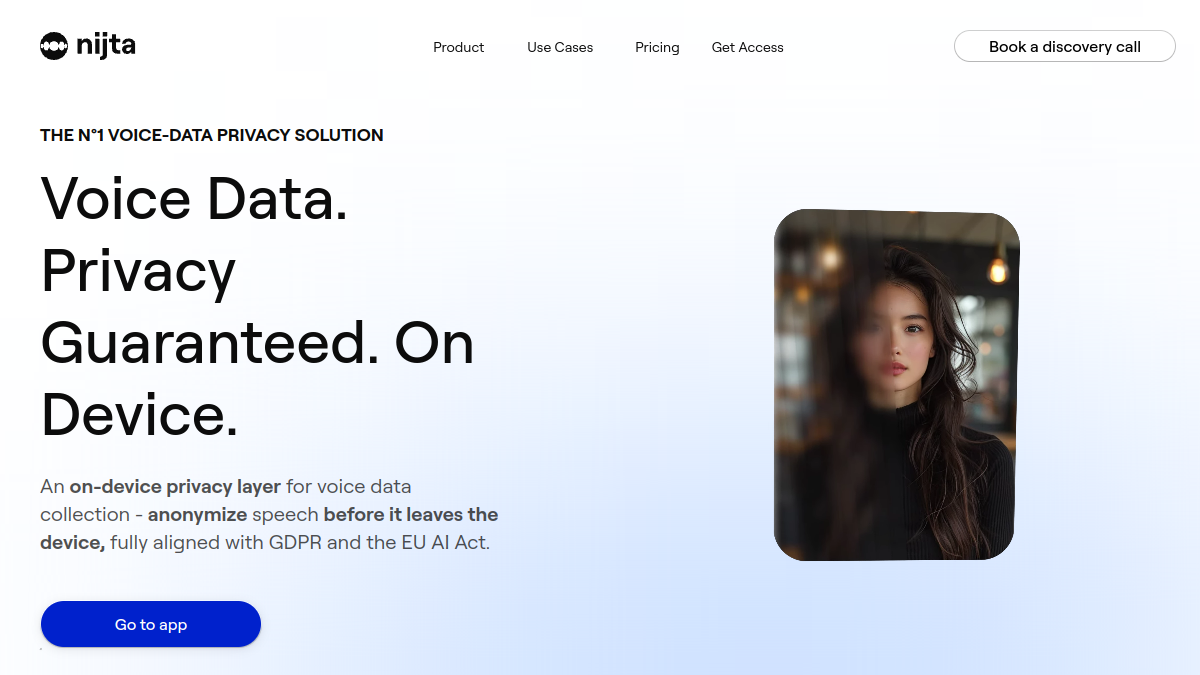Click the nijta logo in the header
Screen dimensions: 1200x675
(x=88, y=46)
